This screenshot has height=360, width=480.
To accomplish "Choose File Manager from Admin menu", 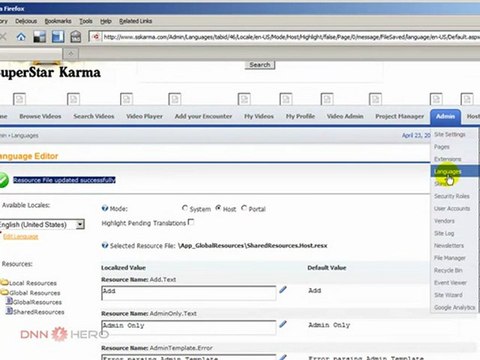I will pyautogui.click(x=450, y=258).
